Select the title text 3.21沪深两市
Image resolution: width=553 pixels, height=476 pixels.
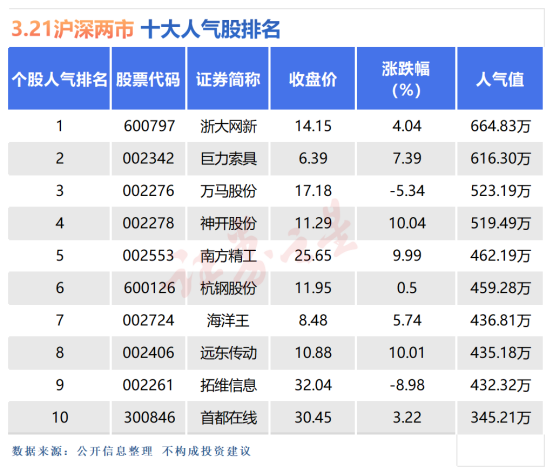point(73,29)
